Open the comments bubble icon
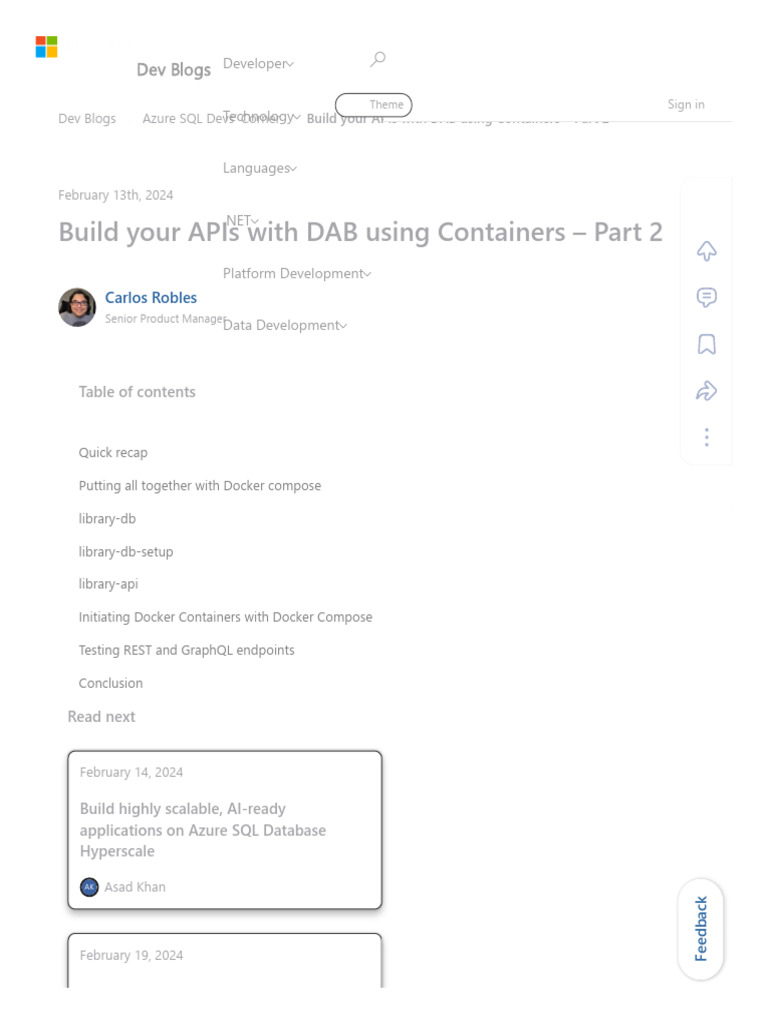 tap(706, 297)
